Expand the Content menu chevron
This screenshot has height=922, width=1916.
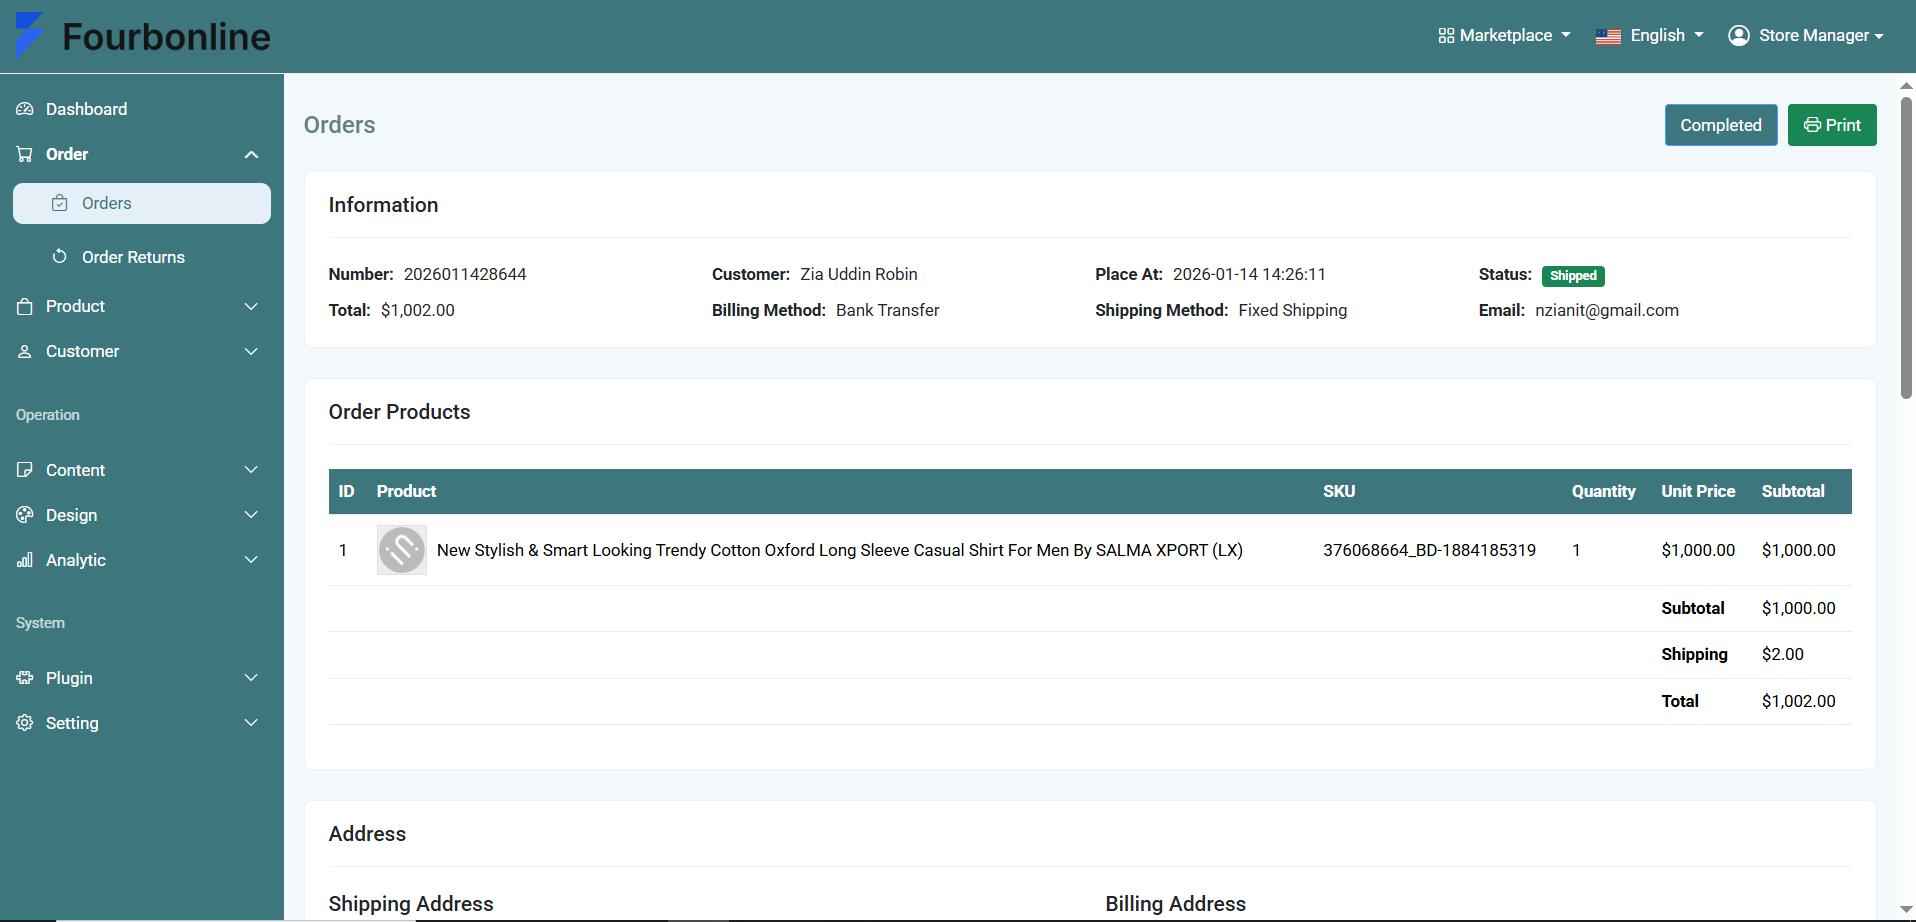point(251,470)
